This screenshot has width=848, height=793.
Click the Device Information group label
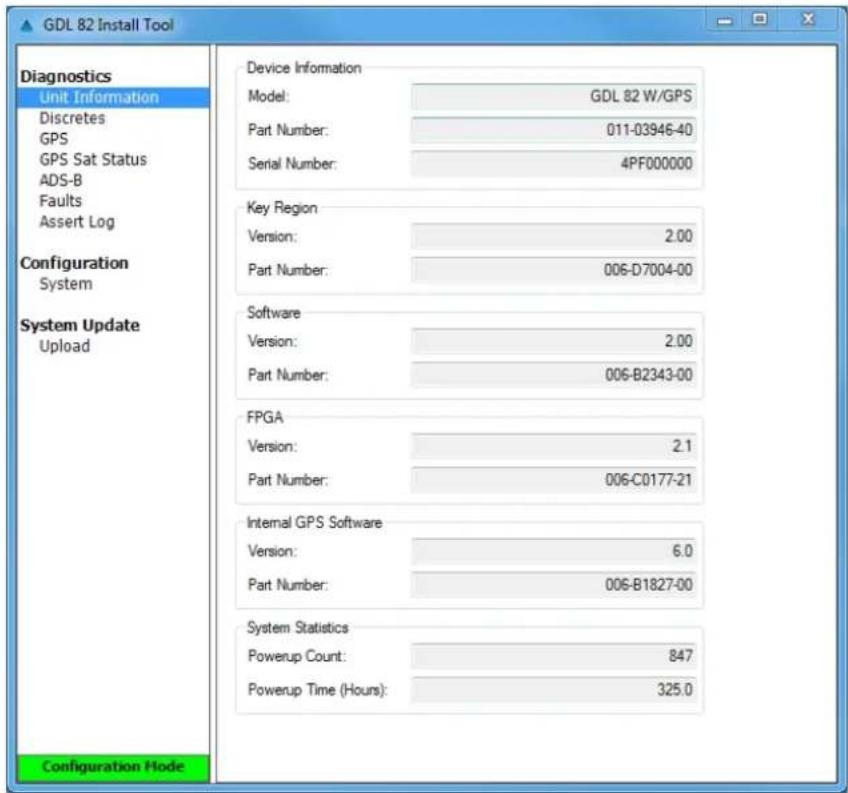pos(304,68)
